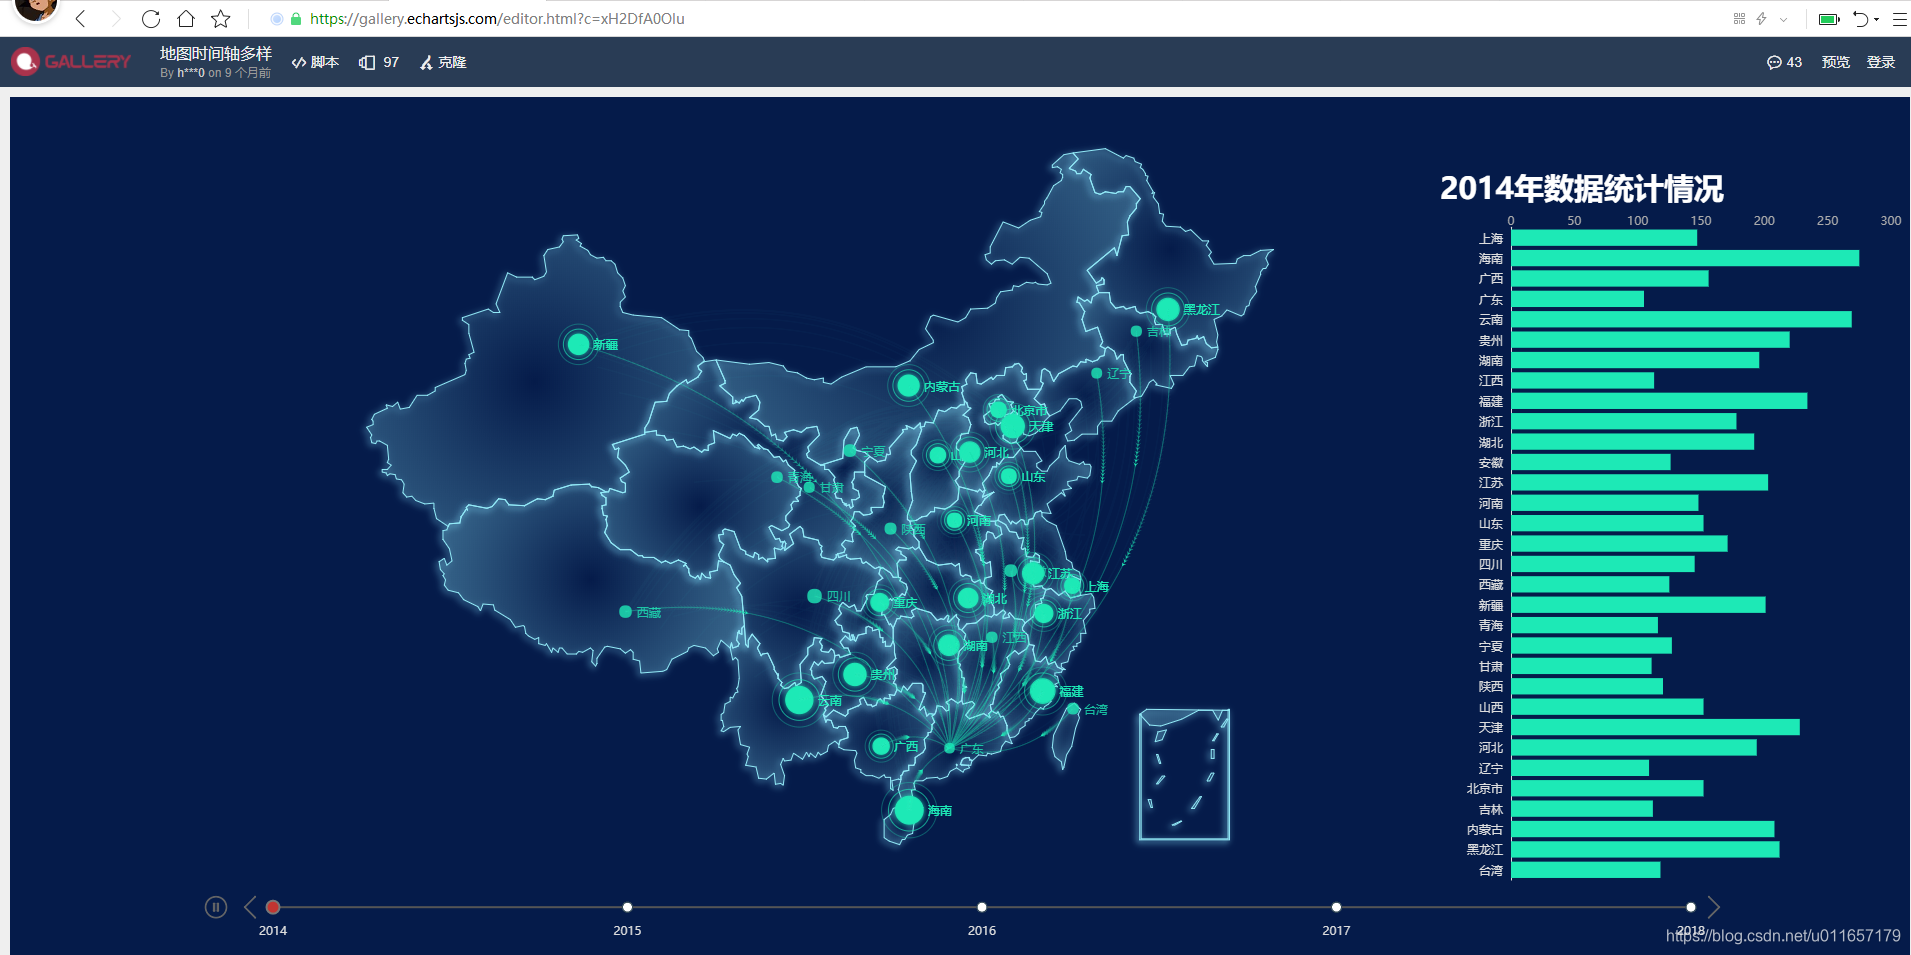This screenshot has width=1911, height=955.
Task: Pause the timeline autoplay
Action: coord(216,907)
